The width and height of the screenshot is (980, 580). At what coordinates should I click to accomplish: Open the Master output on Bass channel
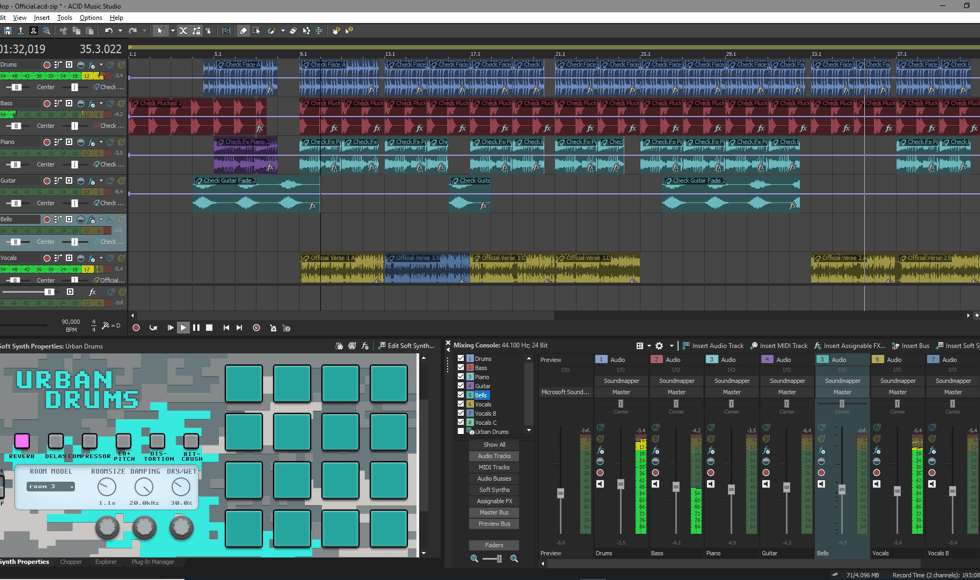coord(676,392)
